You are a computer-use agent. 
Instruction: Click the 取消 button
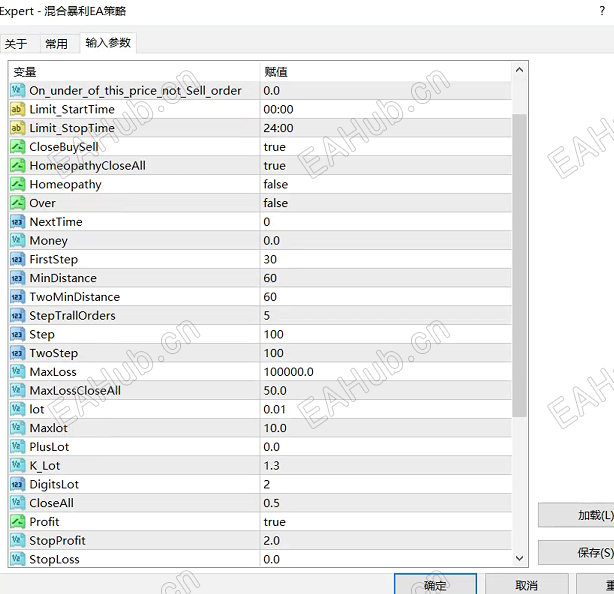[x=526, y=585]
